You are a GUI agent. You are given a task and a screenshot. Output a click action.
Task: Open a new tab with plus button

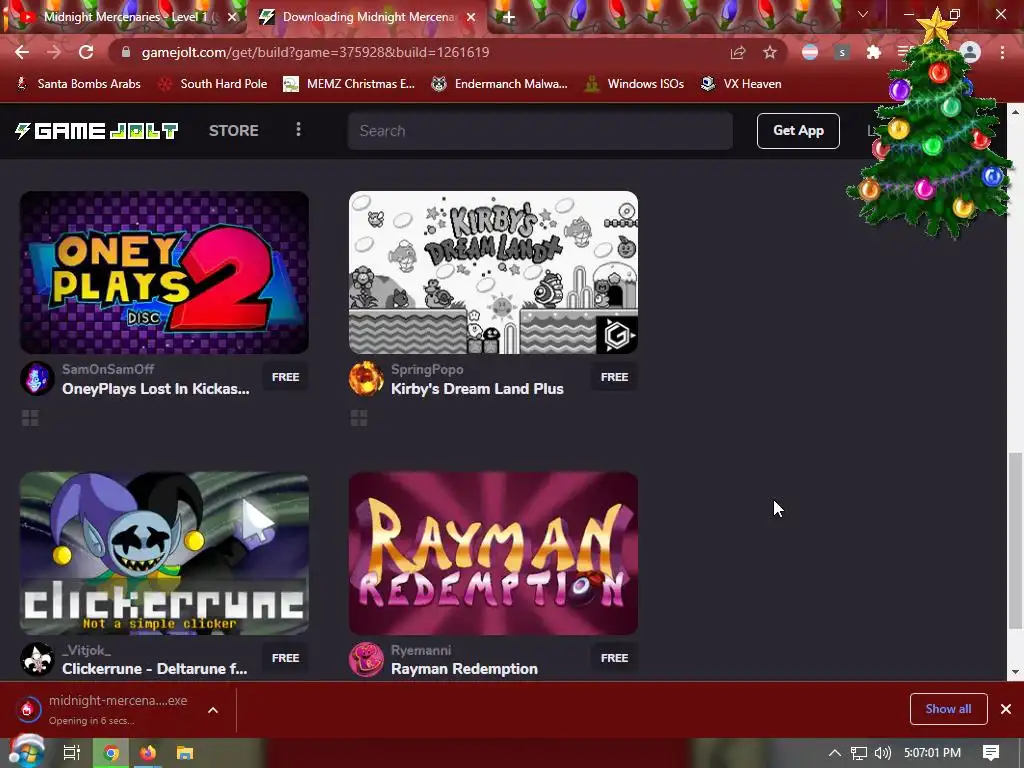pyautogui.click(x=508, y=18)
